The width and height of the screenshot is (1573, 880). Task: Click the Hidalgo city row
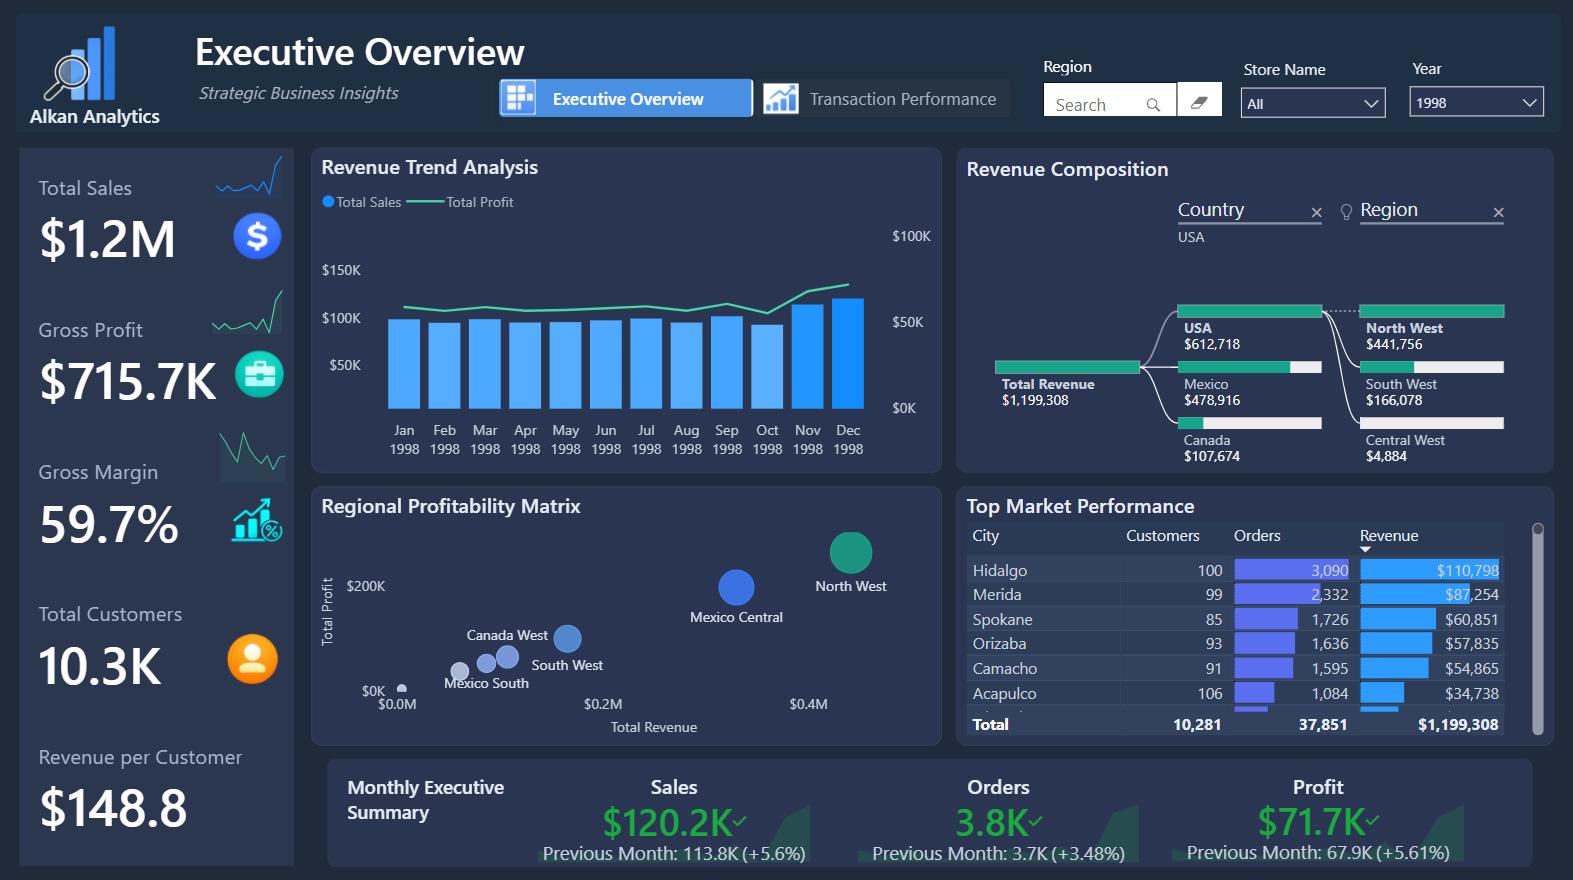click(x=1235, y=570)
